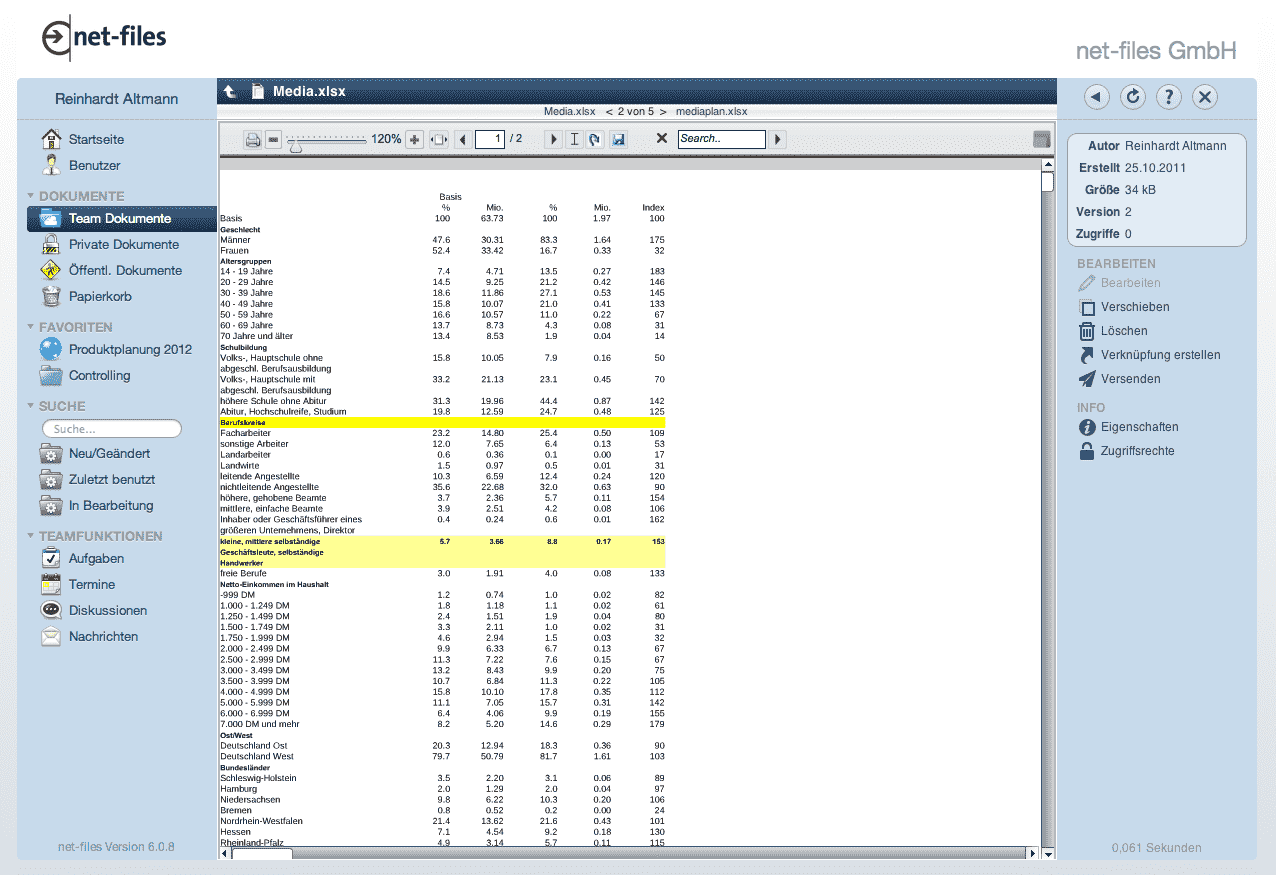The image size is (1276, 875).
Task: Go to next page in viewer
Action: (552, 140)
